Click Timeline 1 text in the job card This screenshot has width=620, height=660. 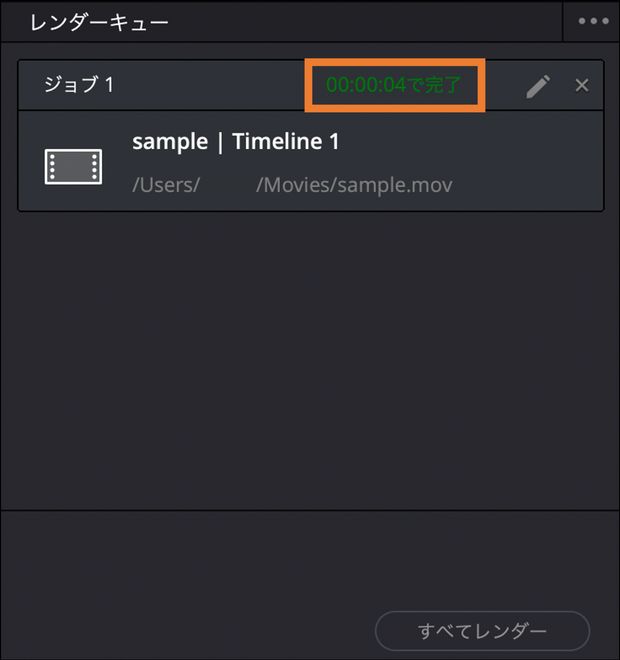286,141
